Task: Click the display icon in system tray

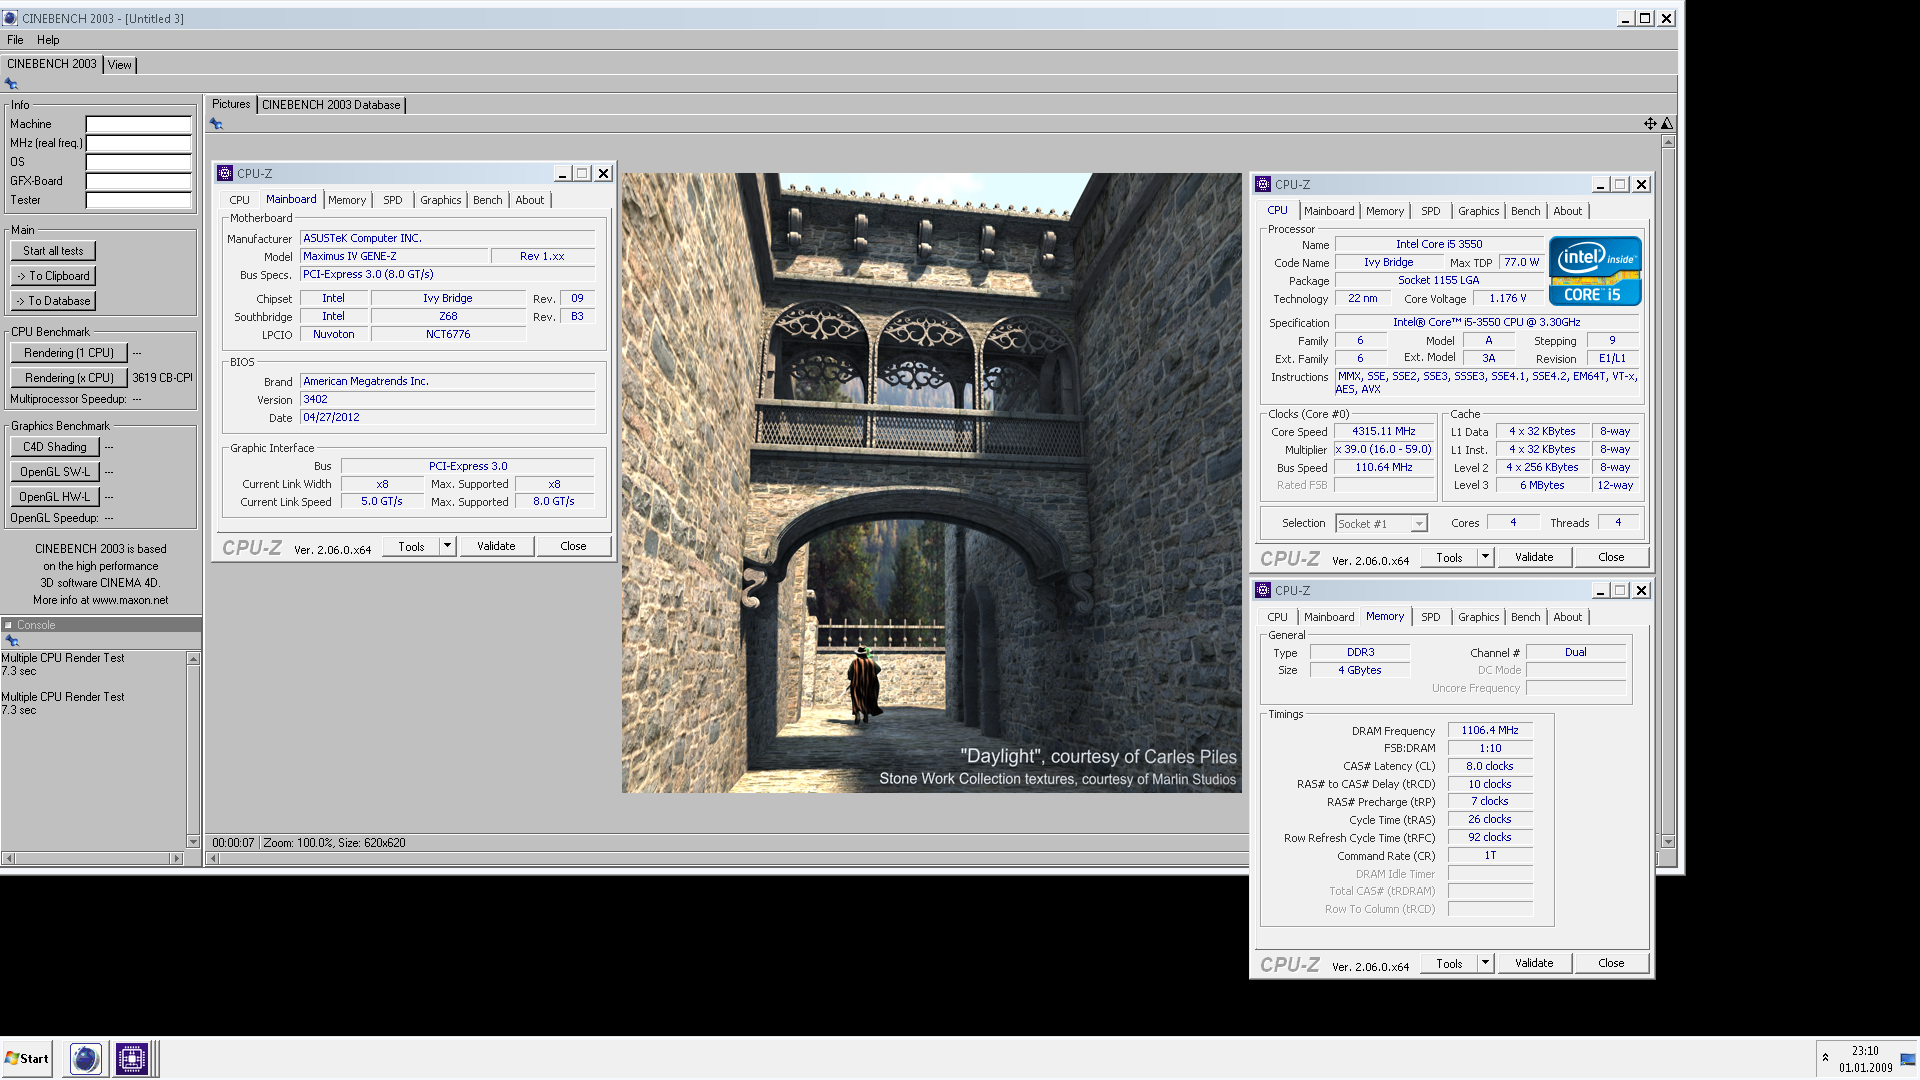Action: pyautogui.click(x=1908, y=1059)
